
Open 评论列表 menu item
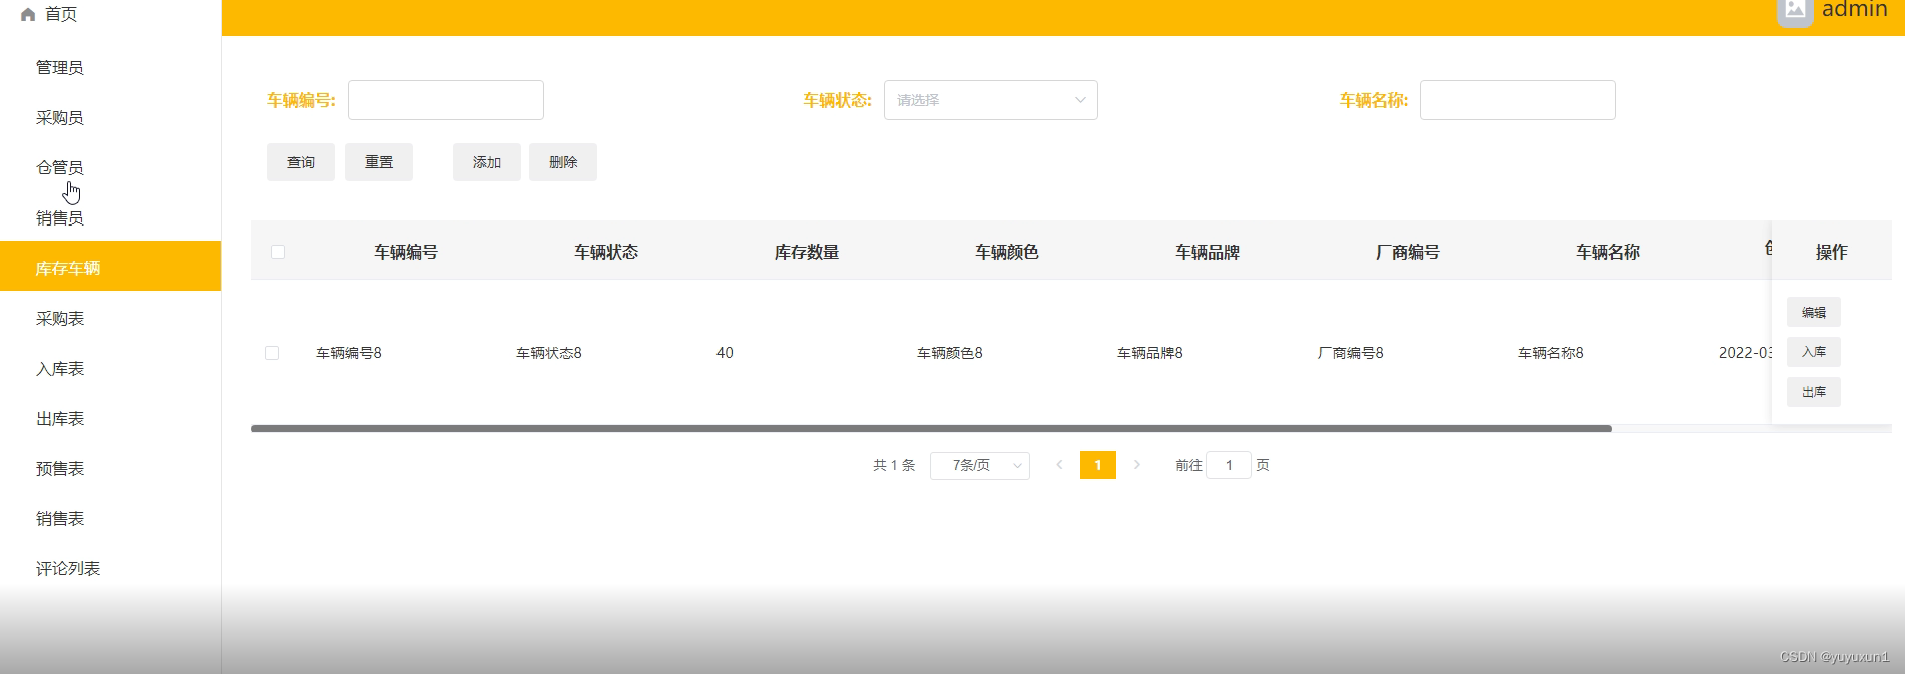[110, 568]
